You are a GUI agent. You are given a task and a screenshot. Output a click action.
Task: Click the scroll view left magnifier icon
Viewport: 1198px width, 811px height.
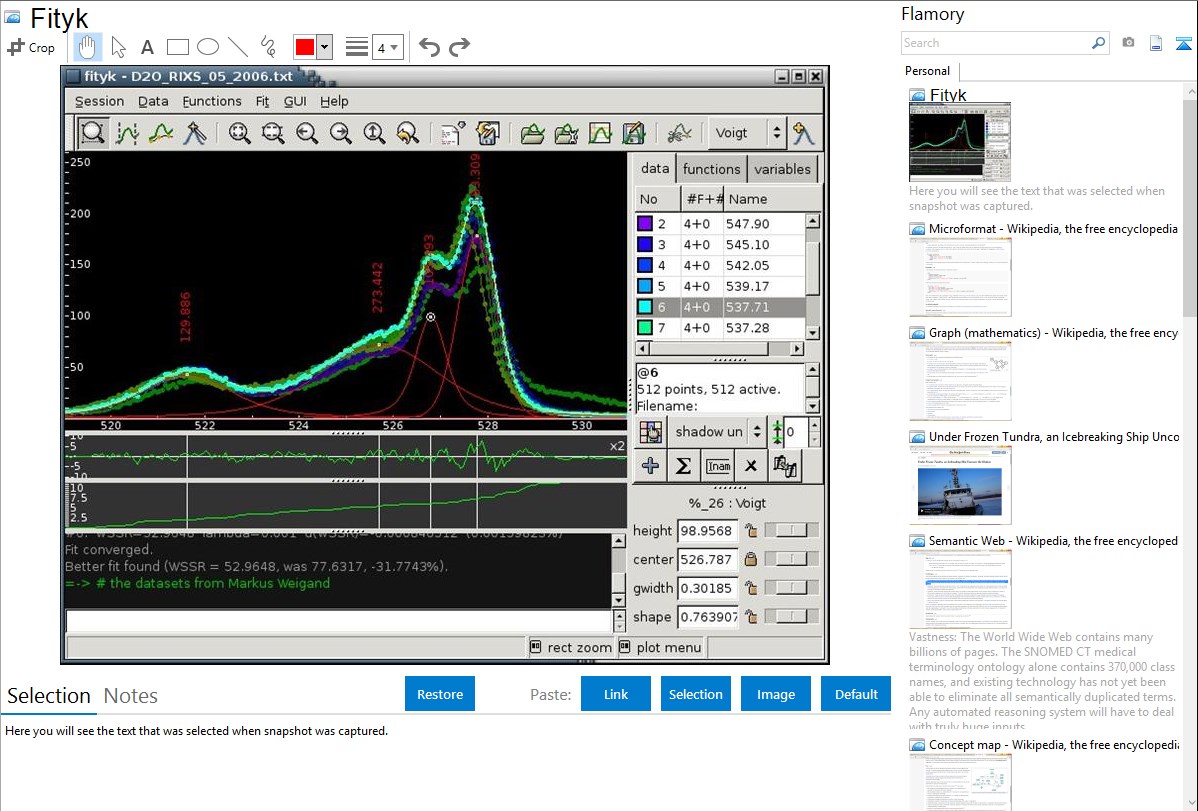306,133
